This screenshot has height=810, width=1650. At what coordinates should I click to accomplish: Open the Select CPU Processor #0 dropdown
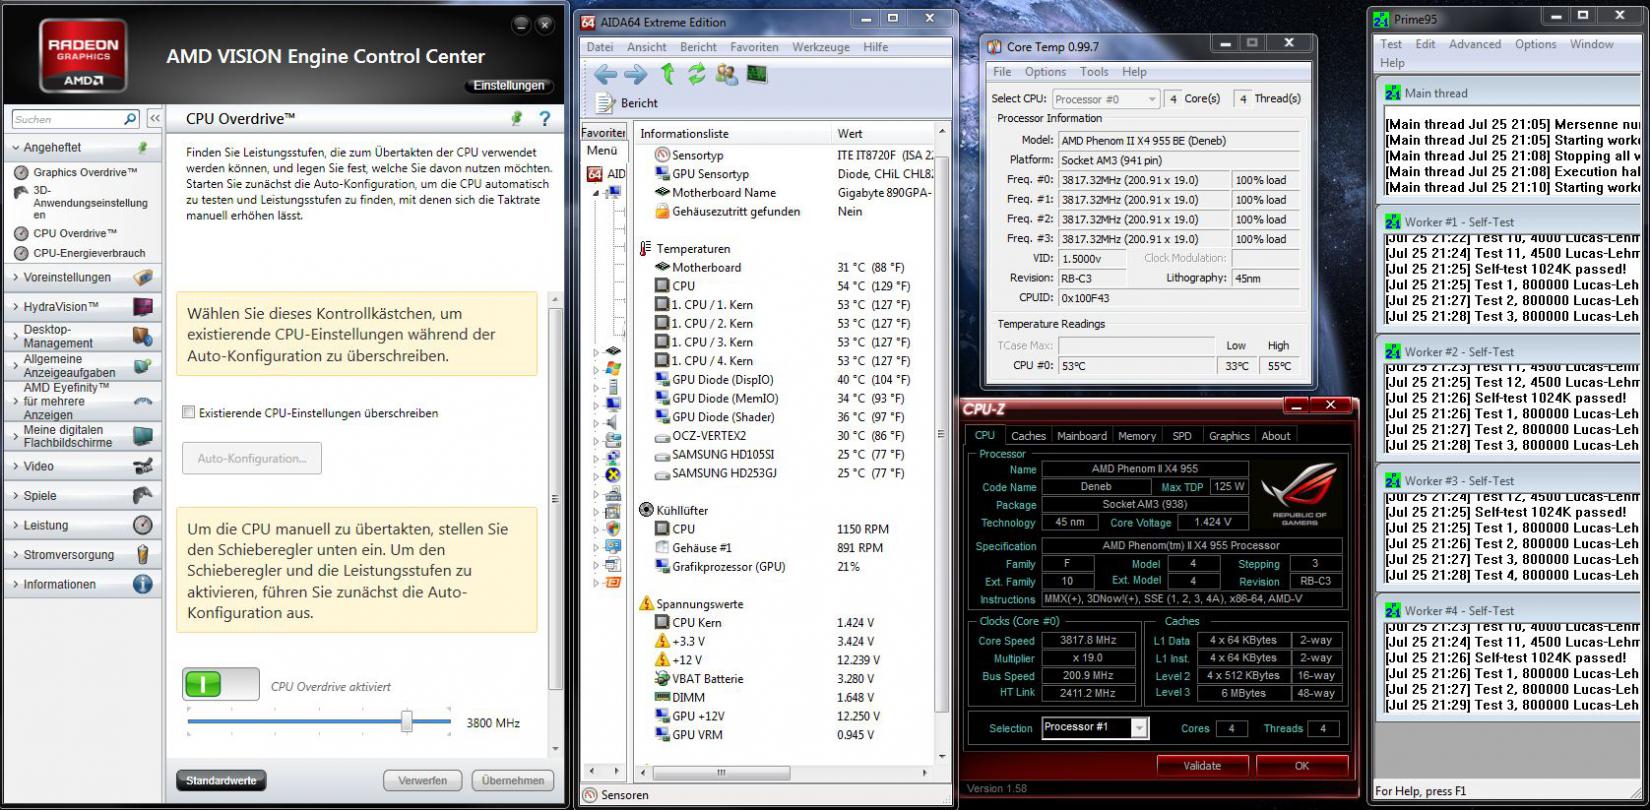[1105, 99]
